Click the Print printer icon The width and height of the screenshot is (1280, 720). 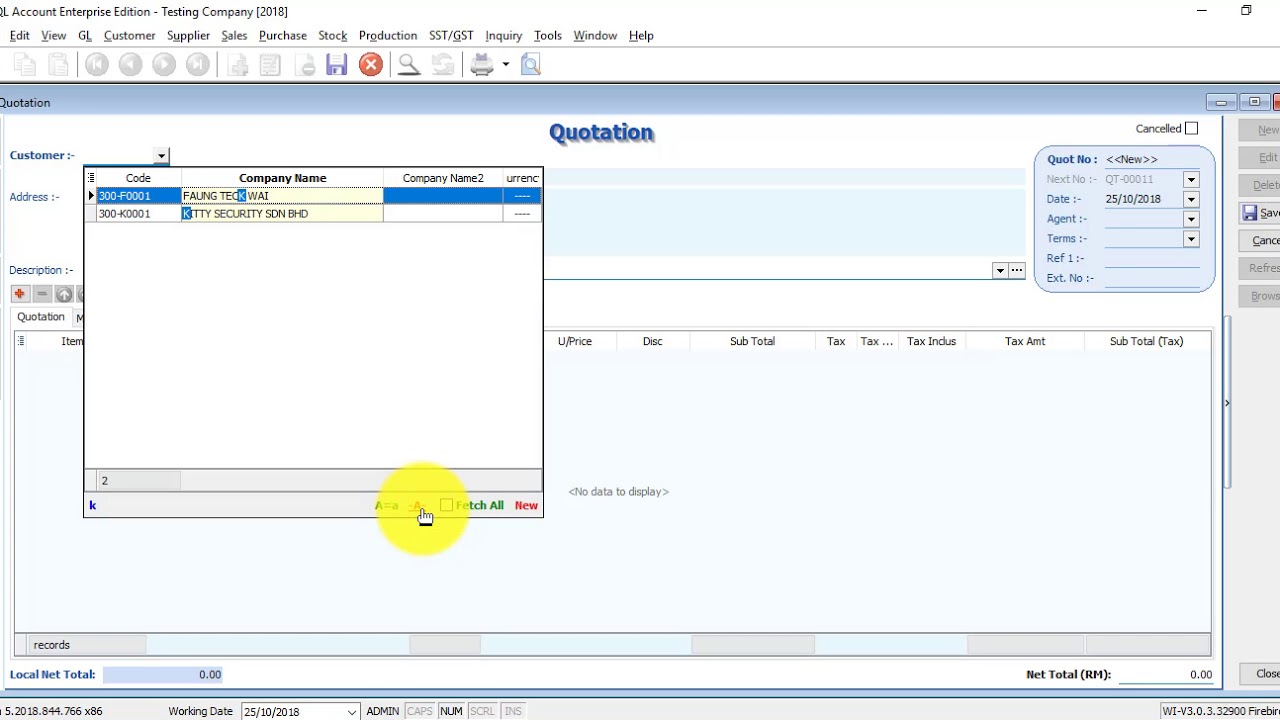(482, 65)
